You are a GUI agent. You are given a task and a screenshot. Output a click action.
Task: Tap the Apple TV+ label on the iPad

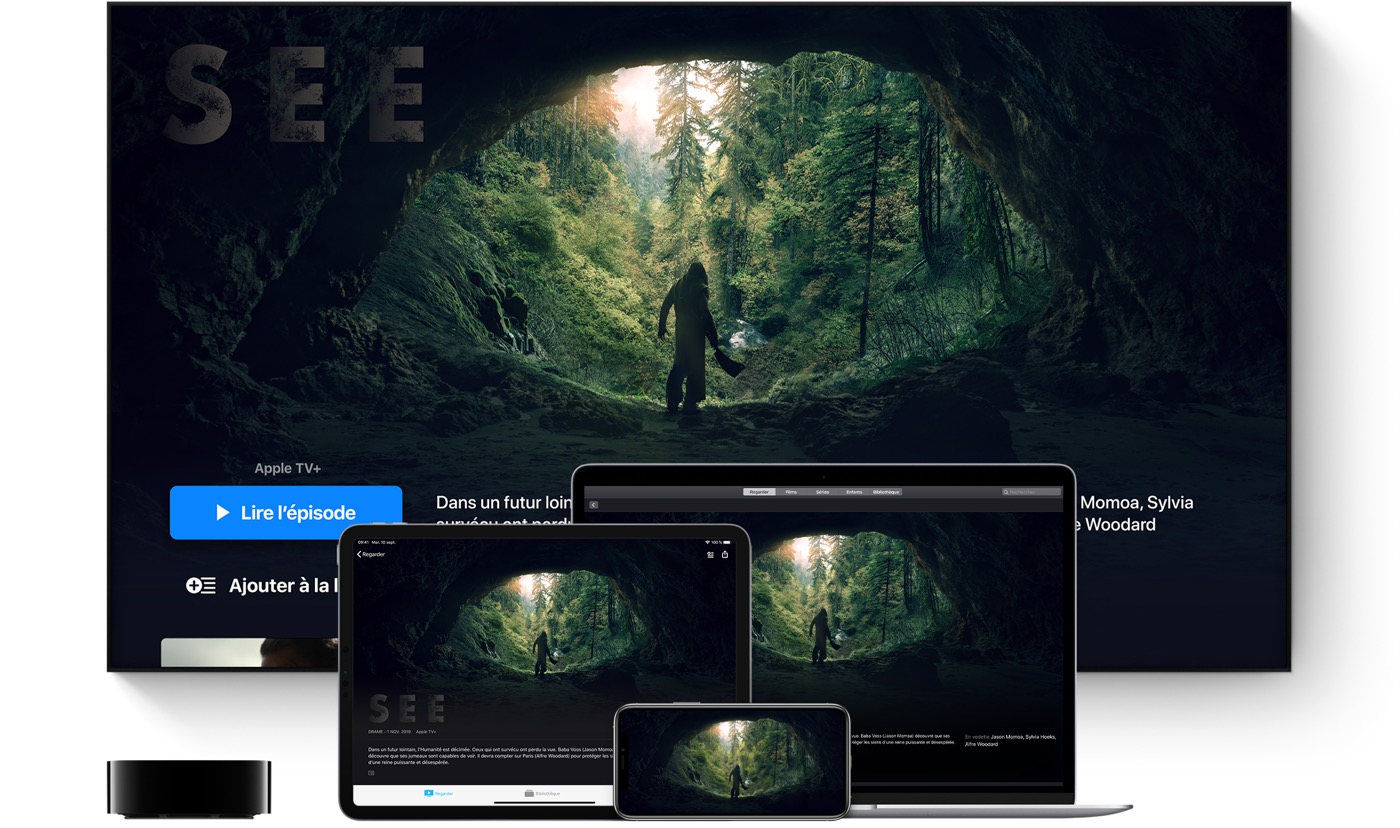(x=427, y=732)
